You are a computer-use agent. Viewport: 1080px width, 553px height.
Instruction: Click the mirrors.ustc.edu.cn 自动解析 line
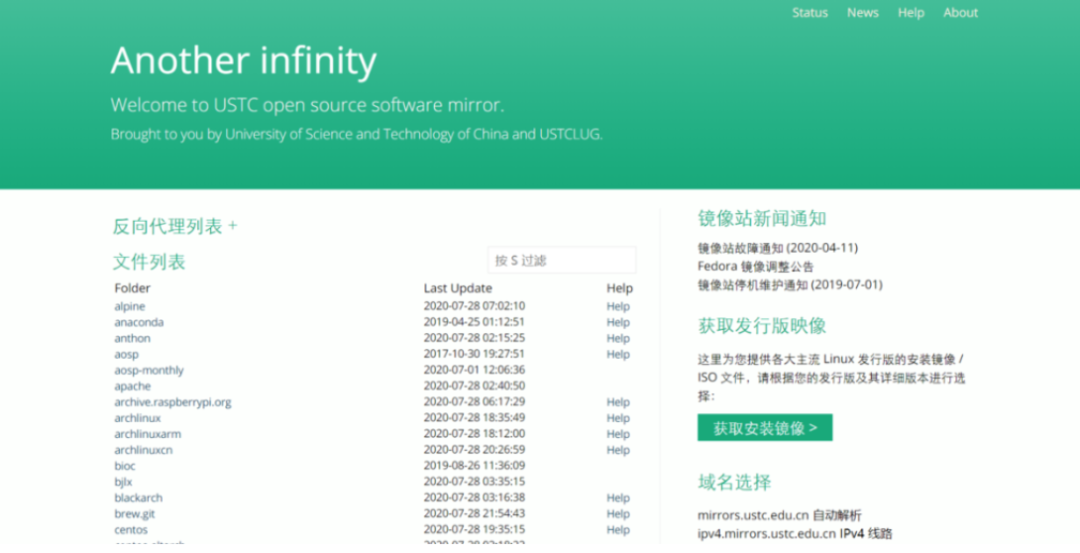click(x=780, y=515)
